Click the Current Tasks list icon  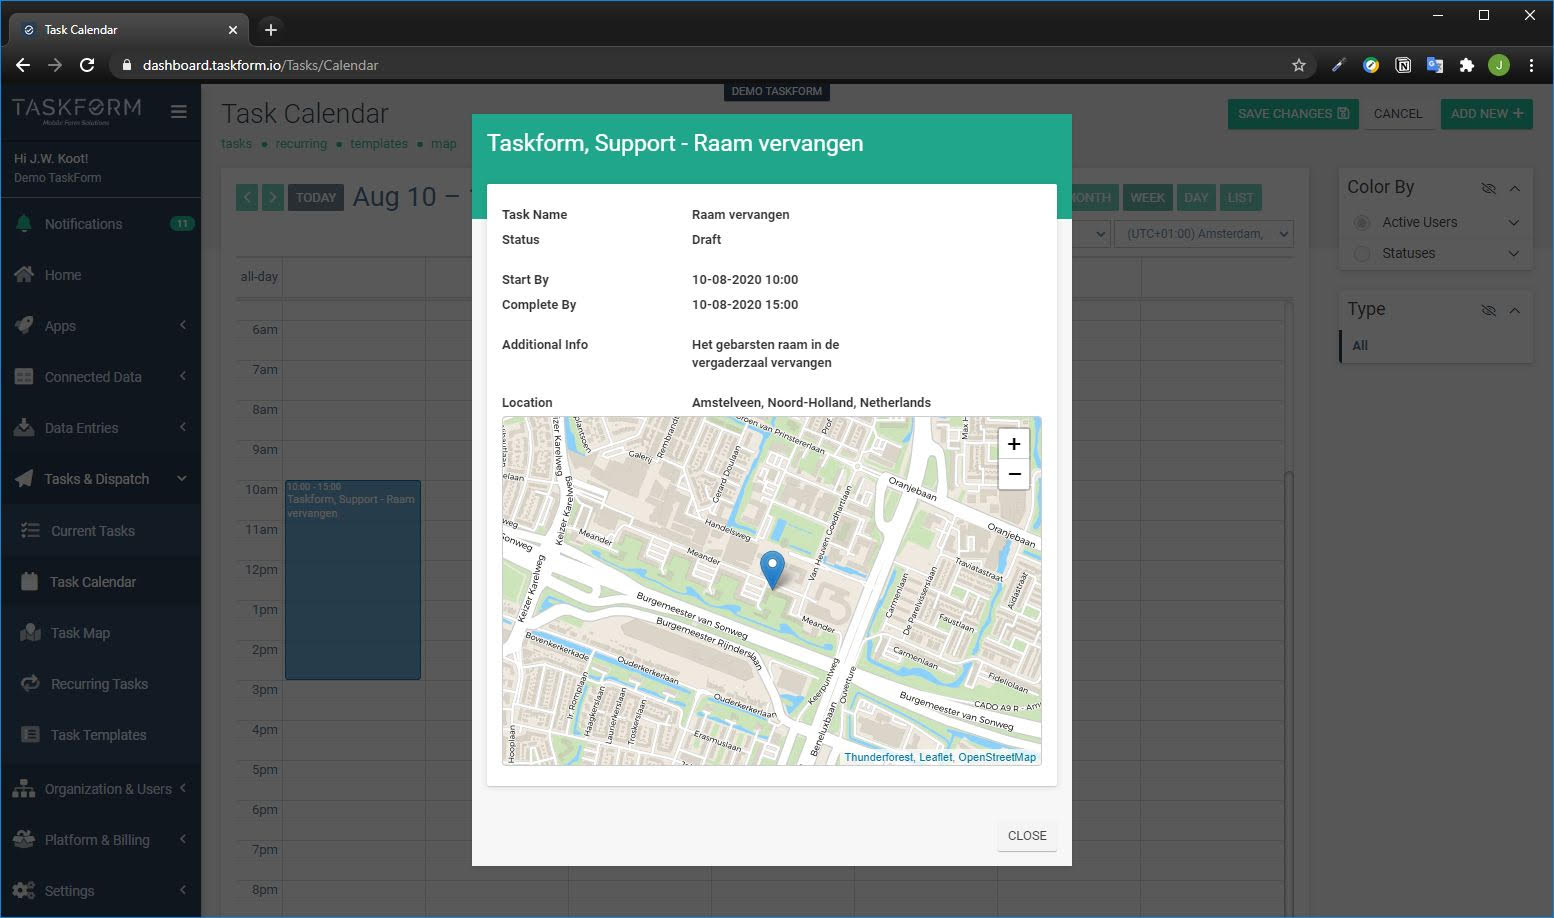(31, 530)
